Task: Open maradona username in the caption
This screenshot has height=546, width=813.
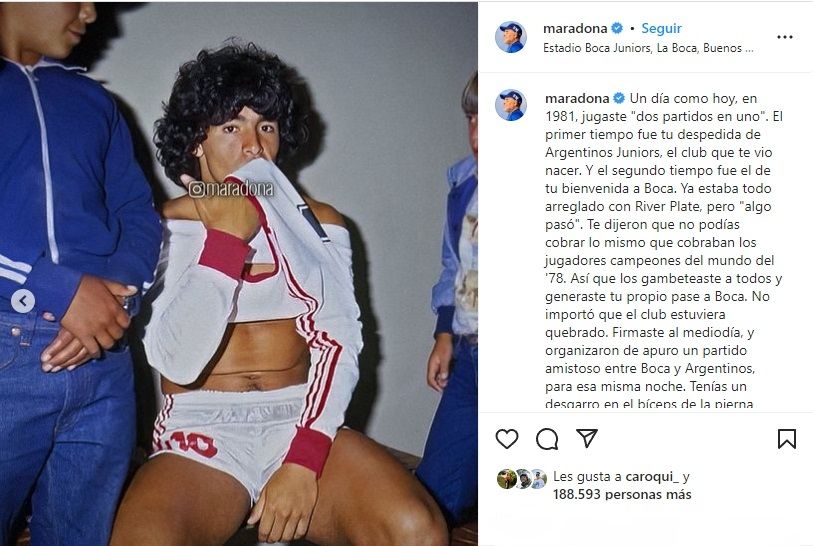Action: [577, 99]
